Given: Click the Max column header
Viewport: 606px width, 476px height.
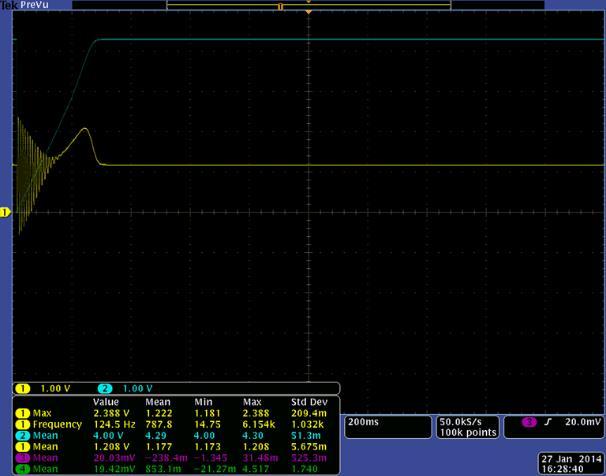Looking at the screenshot, I should pyautogui.click(x=252, y=402).
